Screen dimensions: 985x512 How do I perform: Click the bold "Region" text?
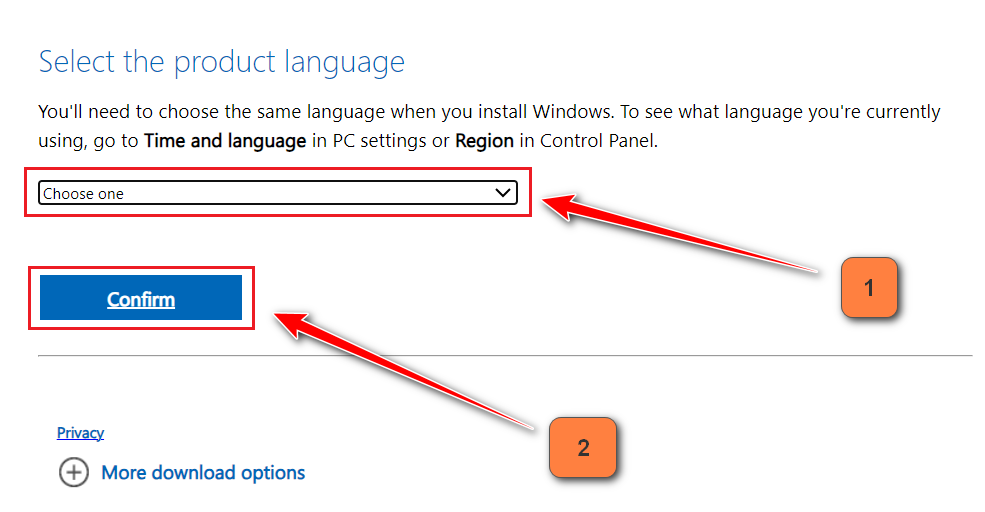[x=484, y=141]
